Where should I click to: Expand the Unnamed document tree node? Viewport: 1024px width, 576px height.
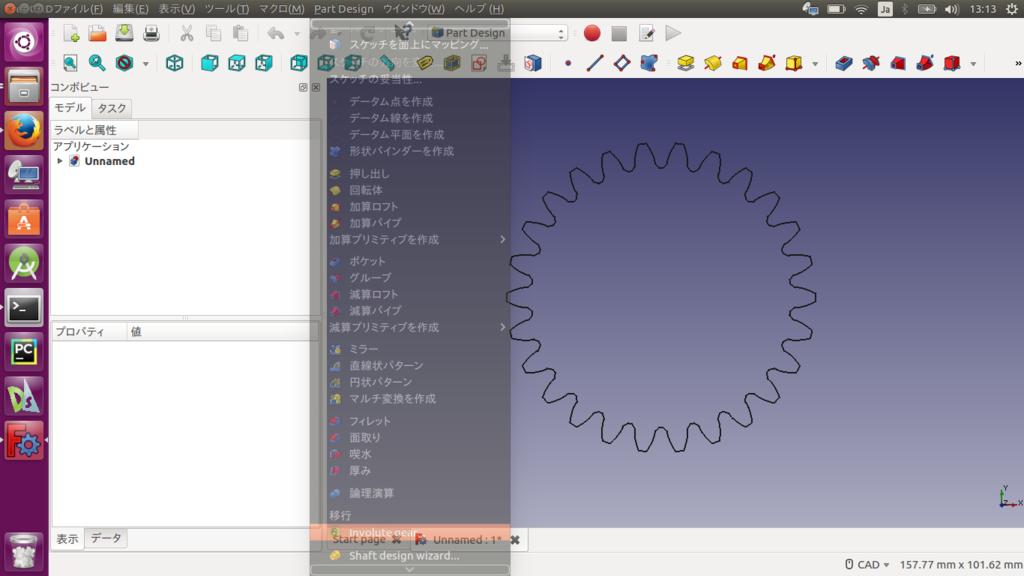click(59, 161)
